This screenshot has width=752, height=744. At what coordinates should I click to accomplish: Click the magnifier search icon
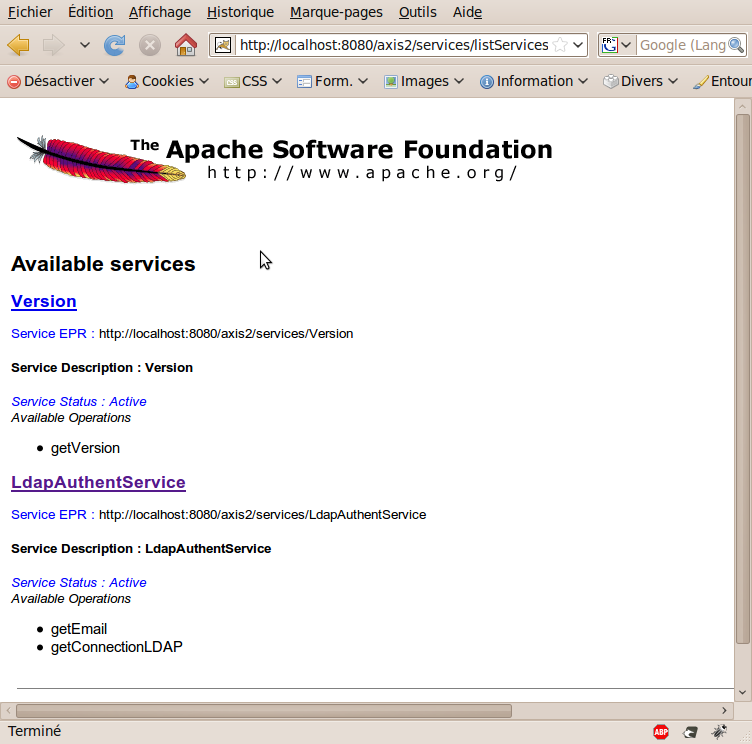point(736,45)
